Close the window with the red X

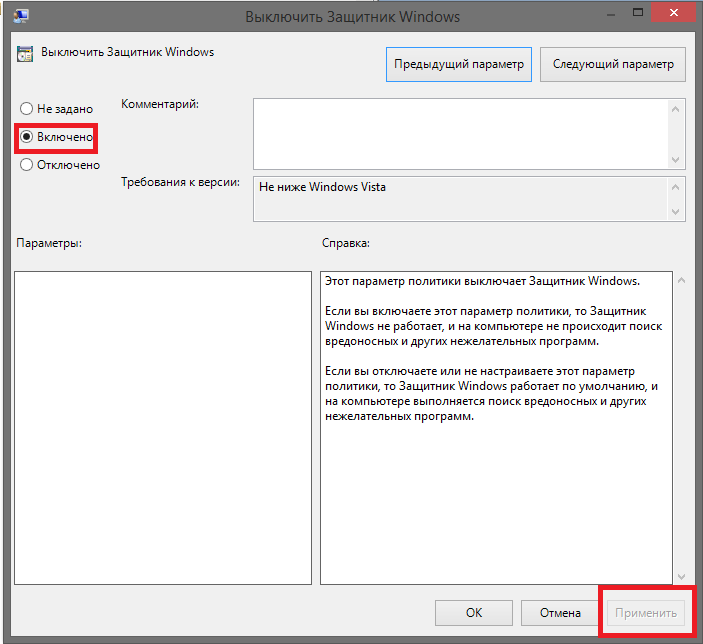[673, 13]
